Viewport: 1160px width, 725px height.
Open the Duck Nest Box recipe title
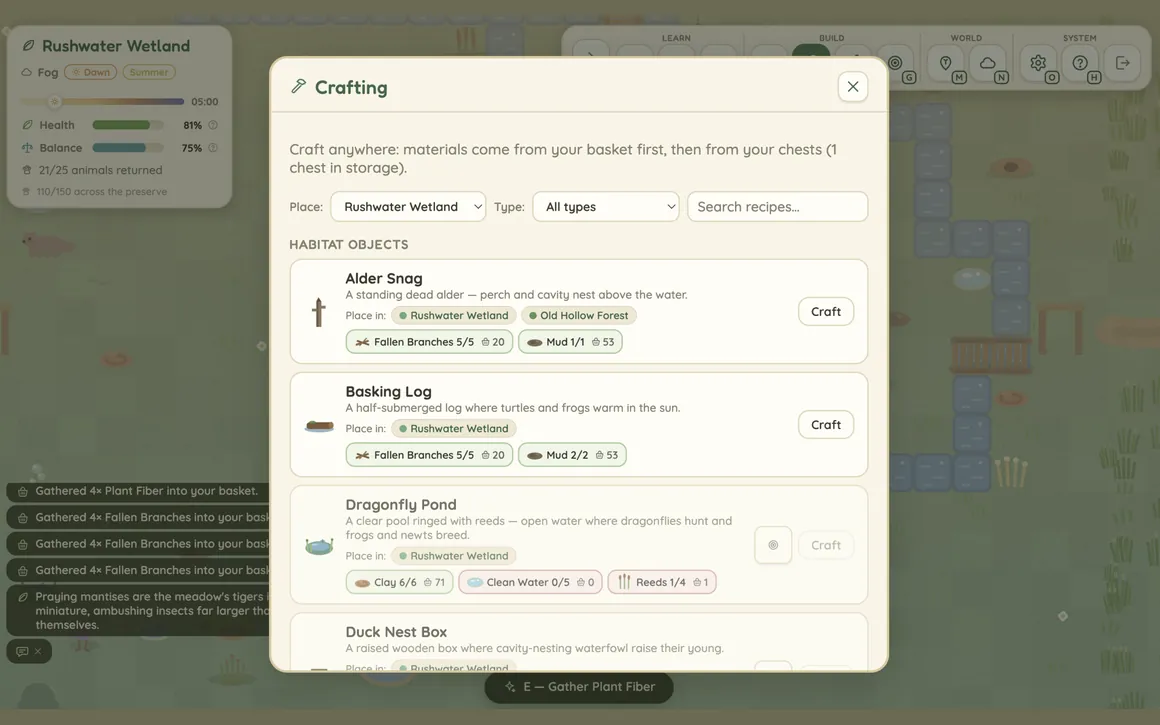pyautogui.click(x=396, y=632)
